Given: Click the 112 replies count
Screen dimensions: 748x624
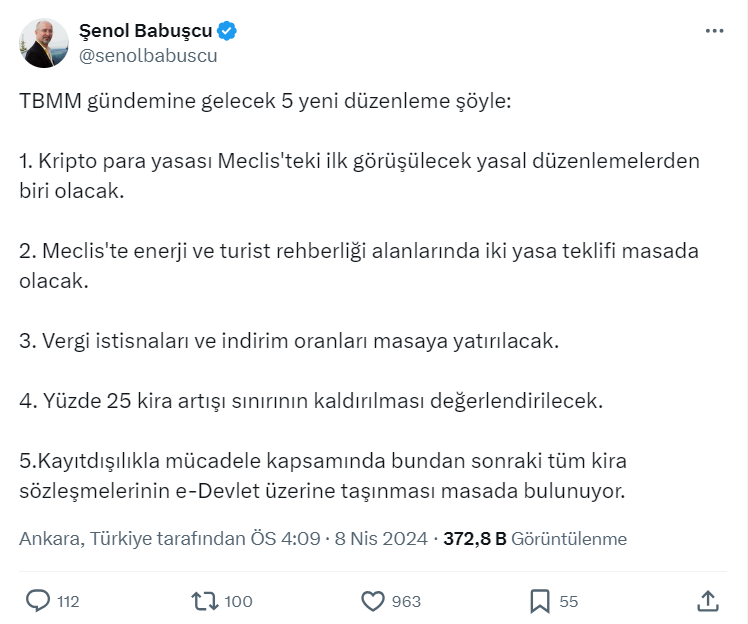Looking at the screenshot, I should [x=68, y=601].
